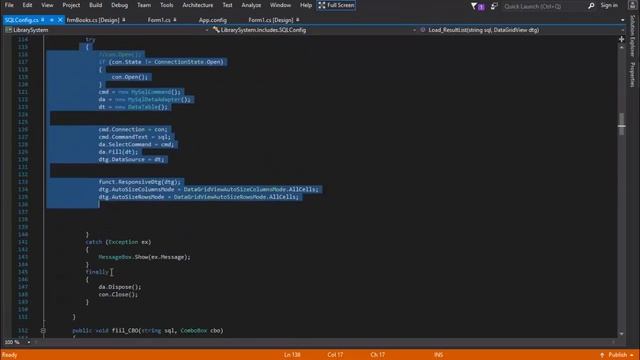640x360 pixels.
Task: Click the catch (Exception ex) line
Action: pos(118,242)
